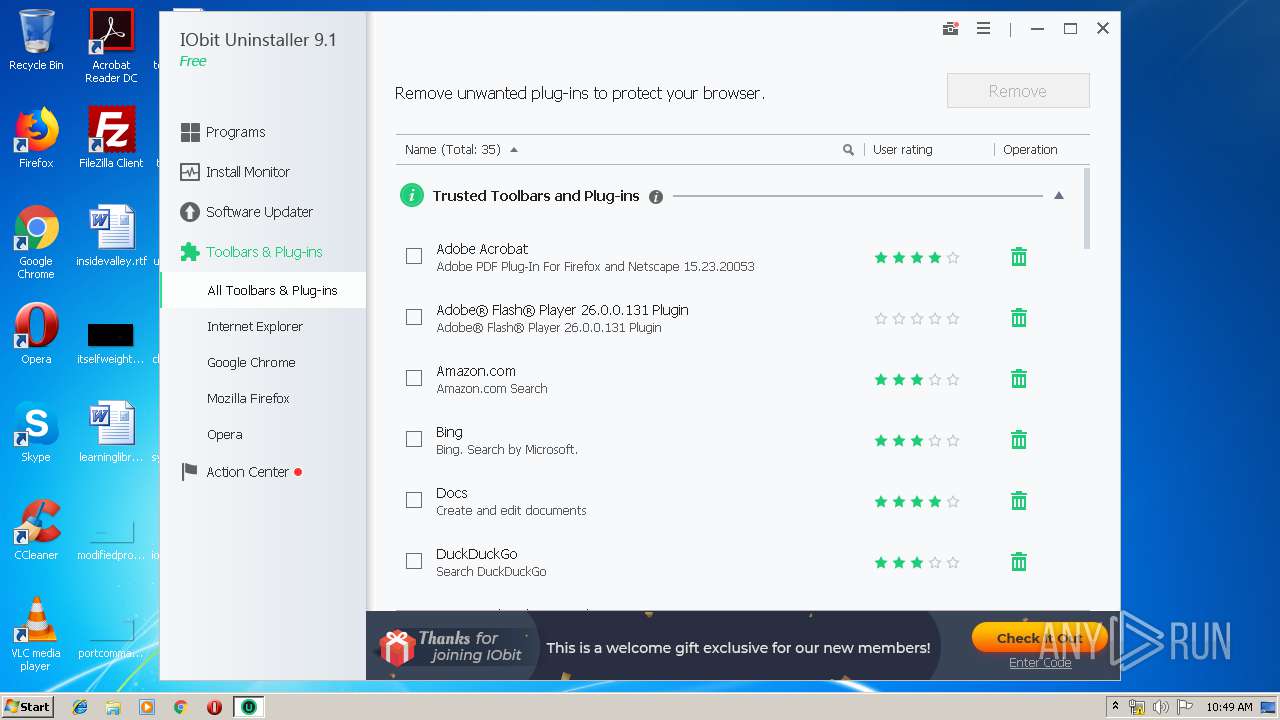Click the Remove button
The image size is (1280, 720).
(x=1018, y=91)
